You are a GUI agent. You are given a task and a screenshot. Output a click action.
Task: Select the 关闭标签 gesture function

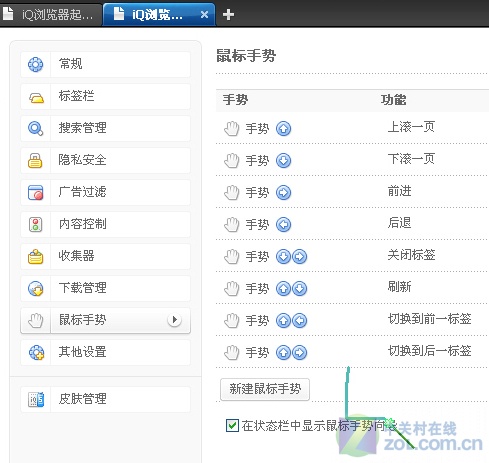pos(411,255)
